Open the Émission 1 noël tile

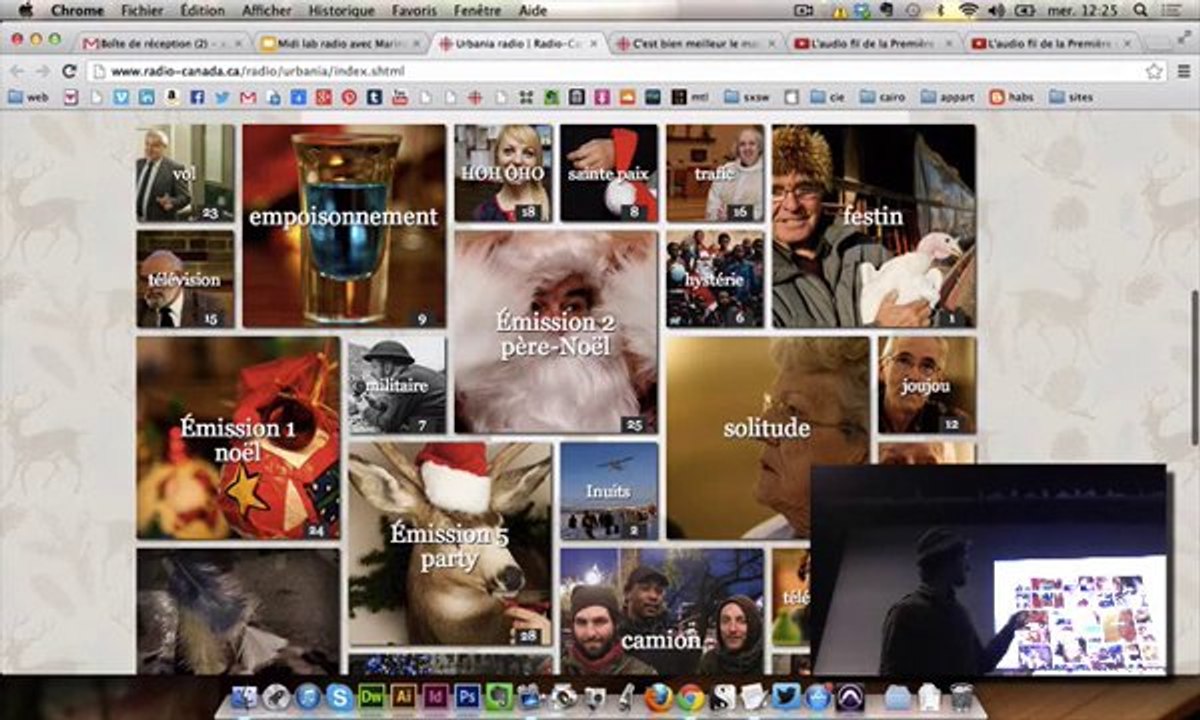238,438
